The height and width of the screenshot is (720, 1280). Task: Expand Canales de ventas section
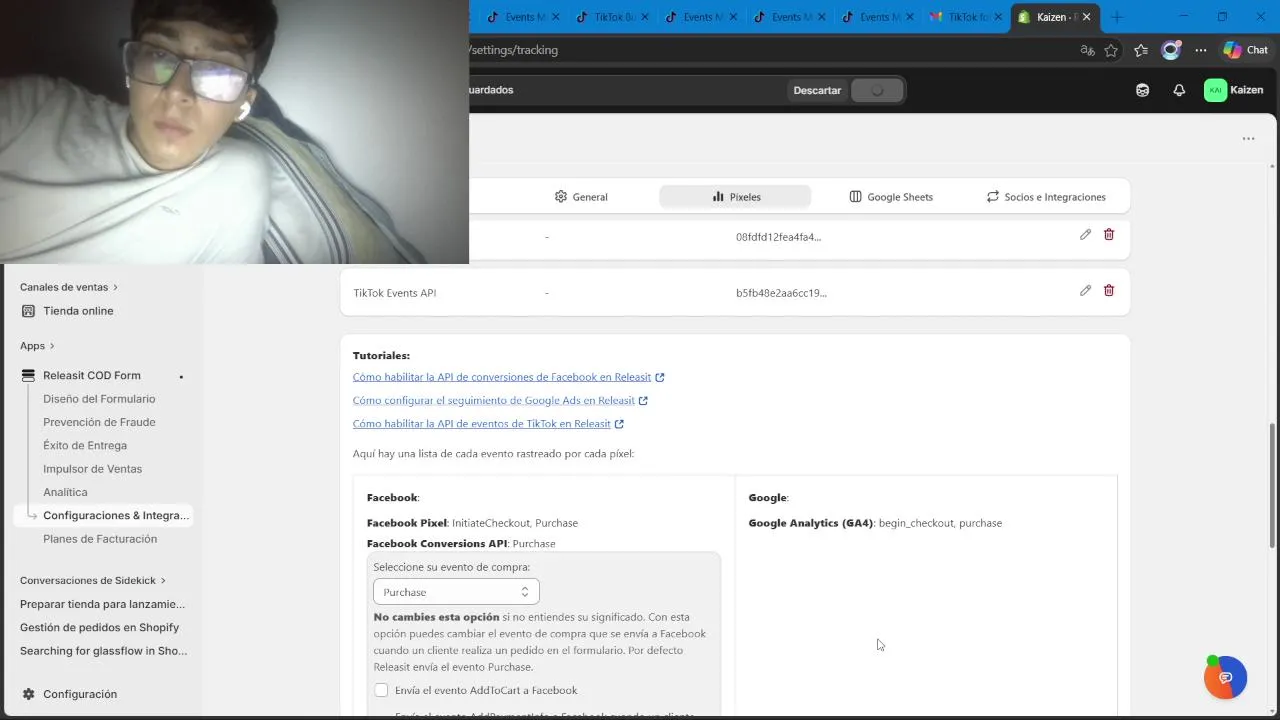(x=69, y=287)
